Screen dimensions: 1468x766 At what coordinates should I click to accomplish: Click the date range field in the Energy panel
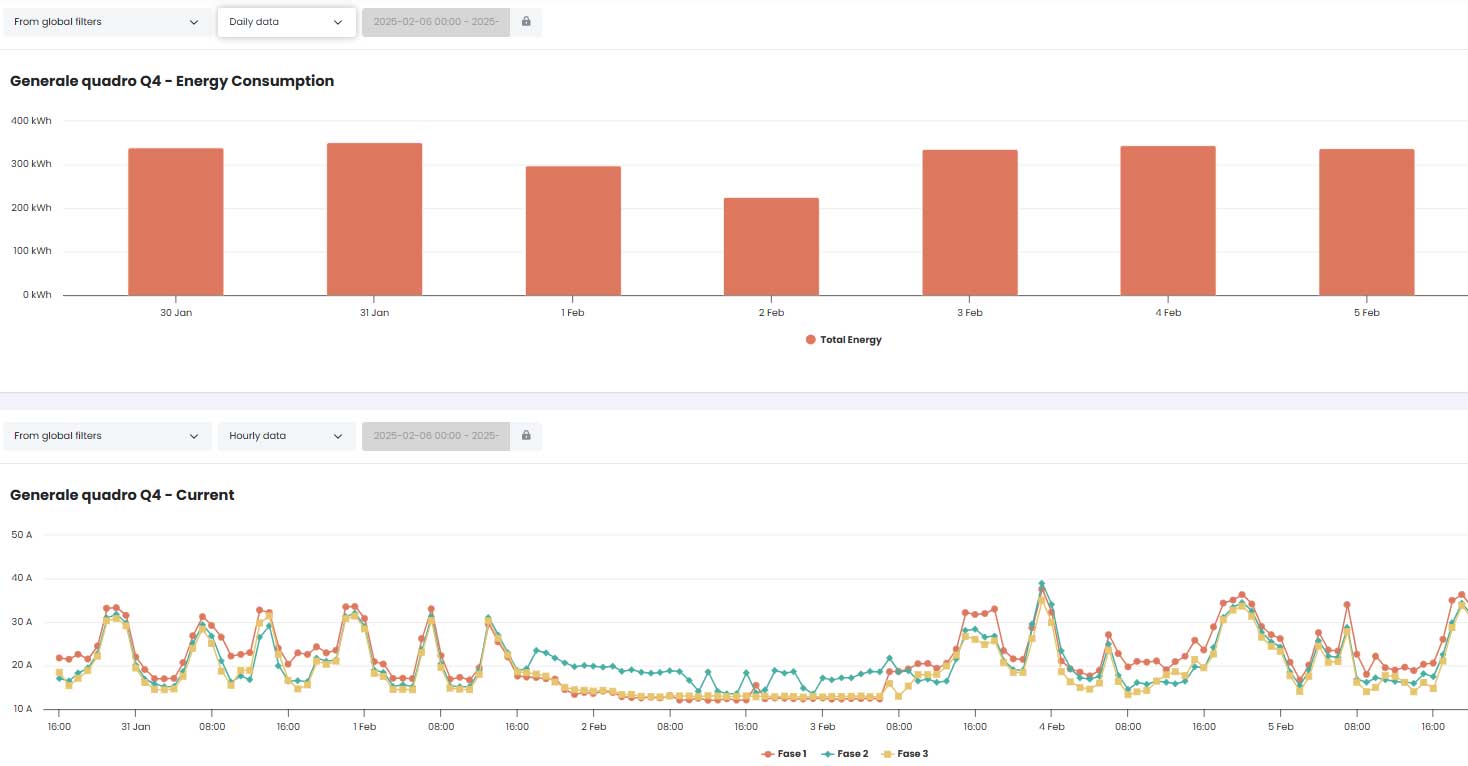click(436, 22)
